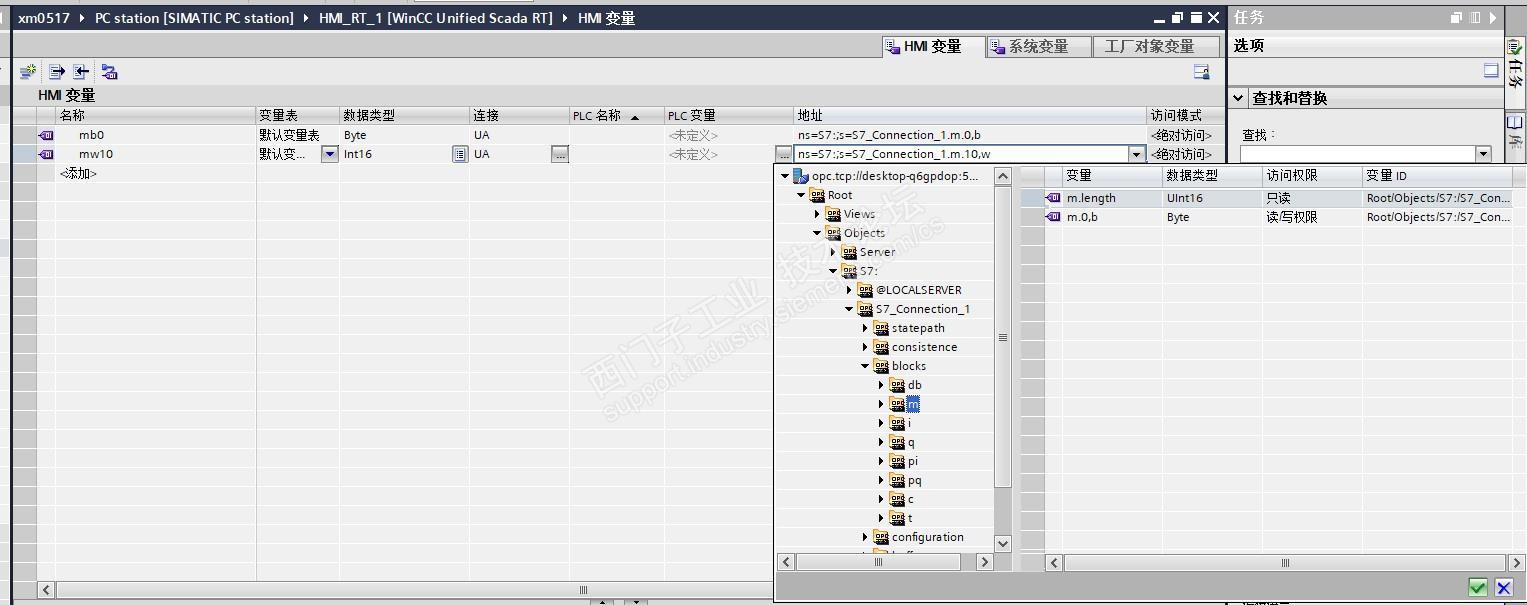This screenshot has width=1527, height=605.
Task: Expand the Server tree node
Action: (833, 252)
